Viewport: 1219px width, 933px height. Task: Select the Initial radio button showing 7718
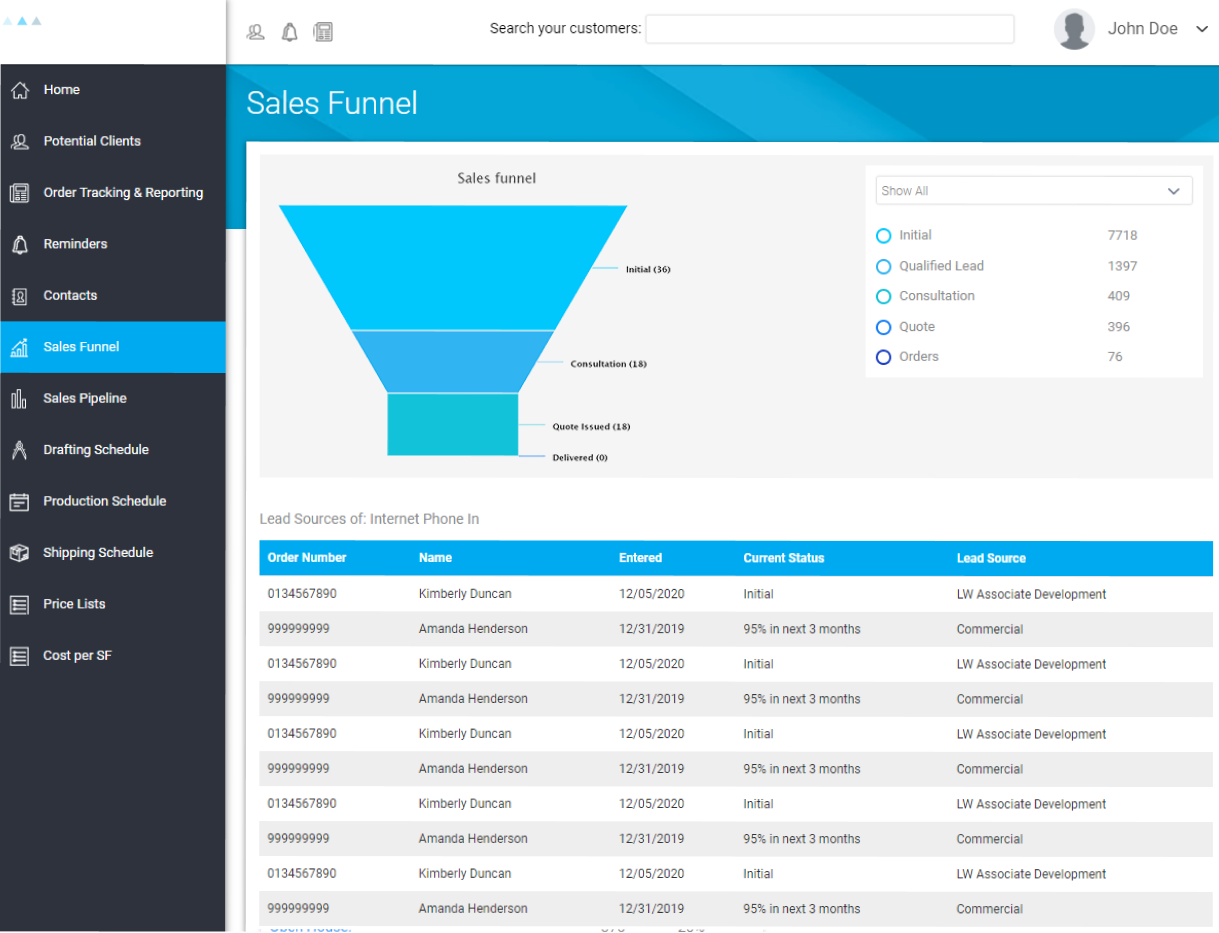tap(883, 235)
